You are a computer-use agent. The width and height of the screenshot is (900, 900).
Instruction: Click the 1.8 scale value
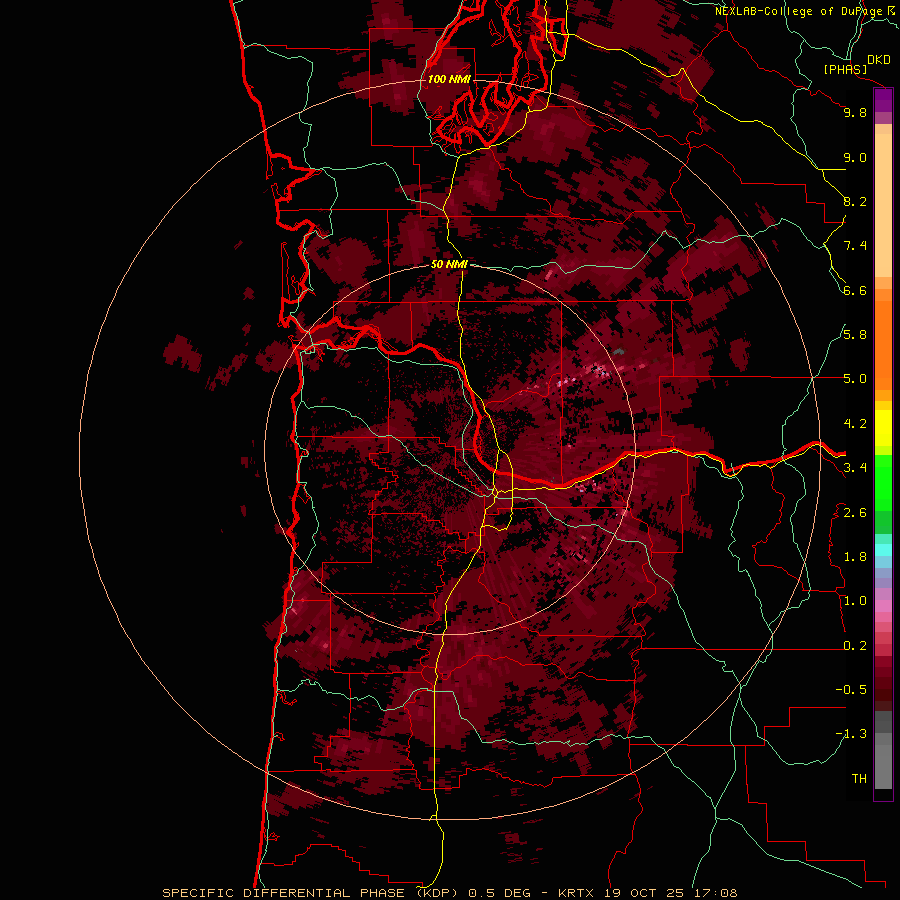point(855,557)
